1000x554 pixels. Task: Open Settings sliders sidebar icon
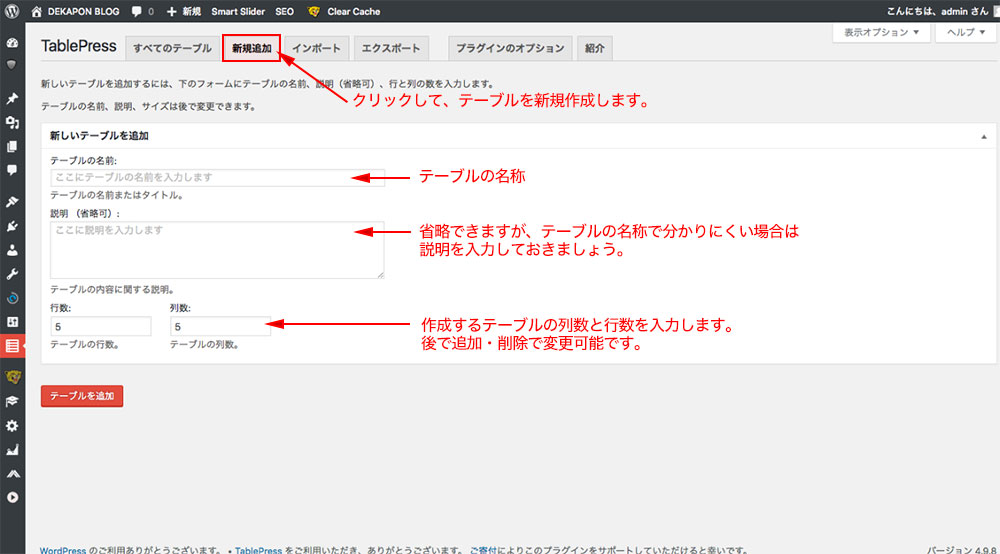(12, 322)
